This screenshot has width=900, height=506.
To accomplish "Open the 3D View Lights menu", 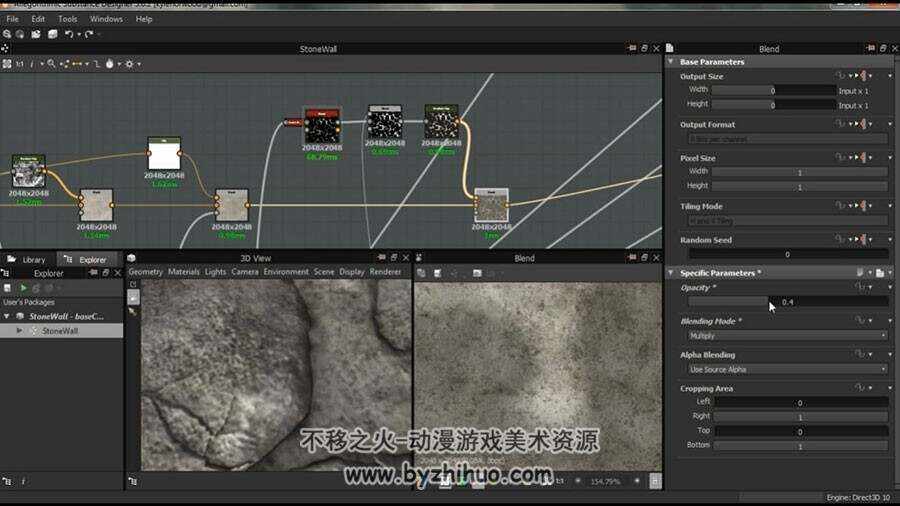I will (x=215, y=272).
